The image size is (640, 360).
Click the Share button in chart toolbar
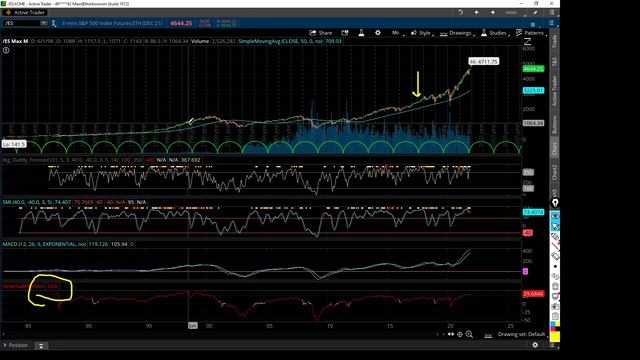pyautogui.click(x=321, y=33)
